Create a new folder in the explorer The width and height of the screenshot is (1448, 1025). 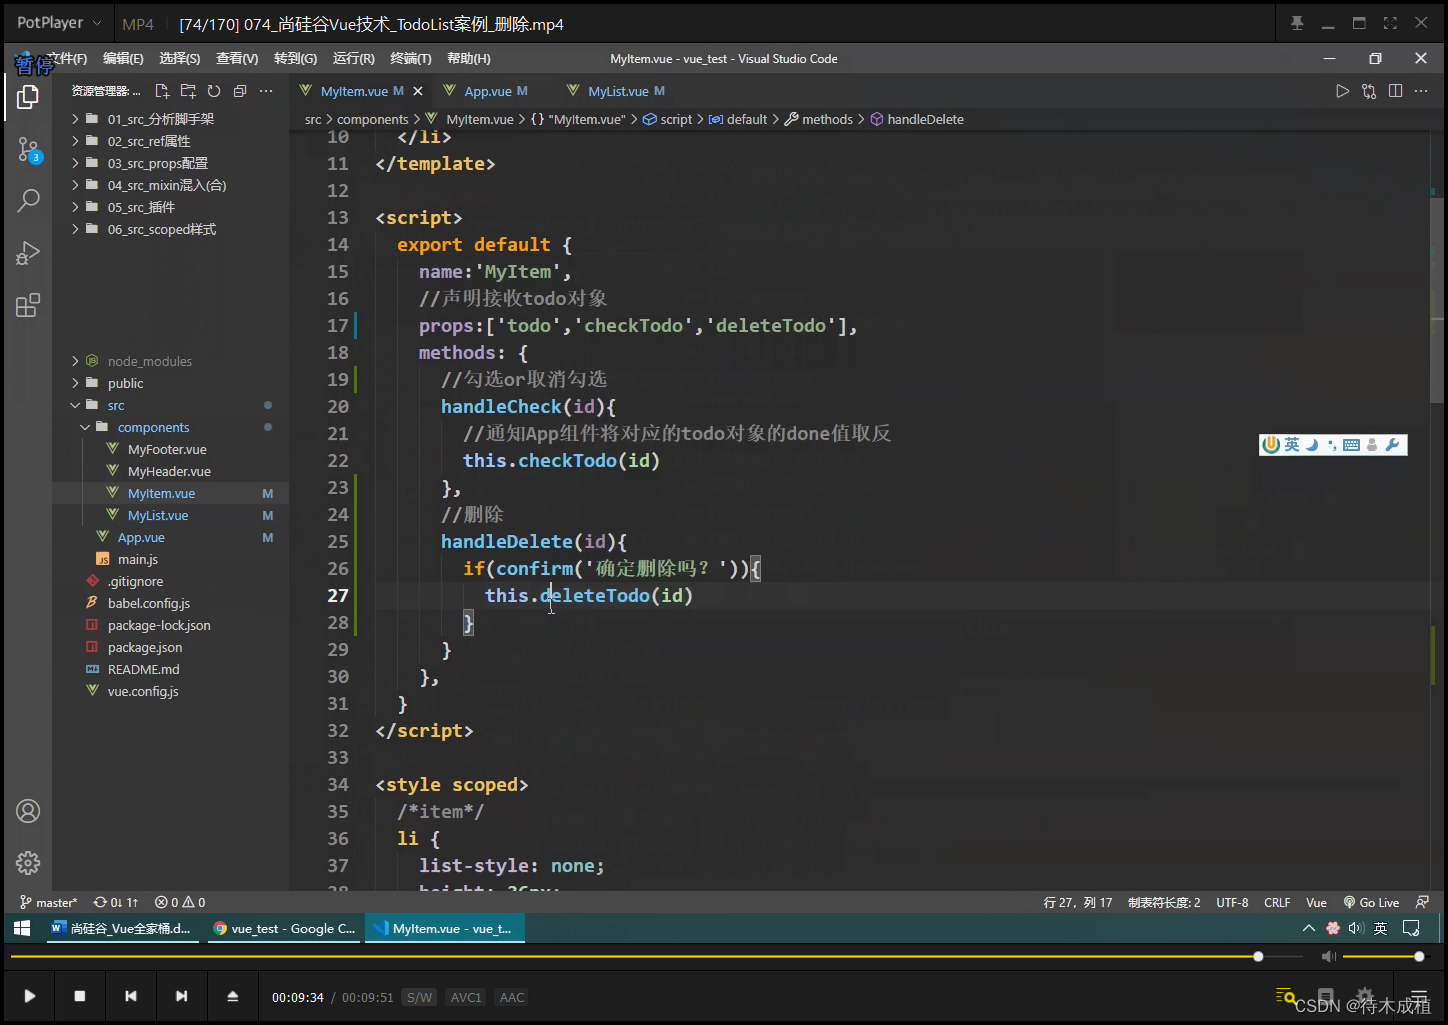(x=188, y=91)
